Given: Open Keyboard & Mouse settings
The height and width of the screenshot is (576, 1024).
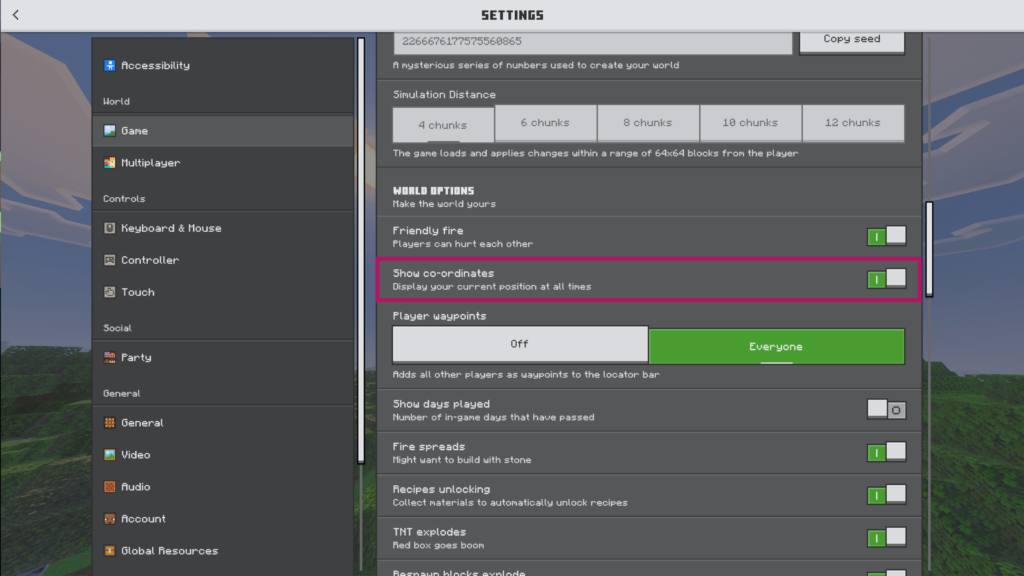Looking at the screenshot, I should 223,228.
